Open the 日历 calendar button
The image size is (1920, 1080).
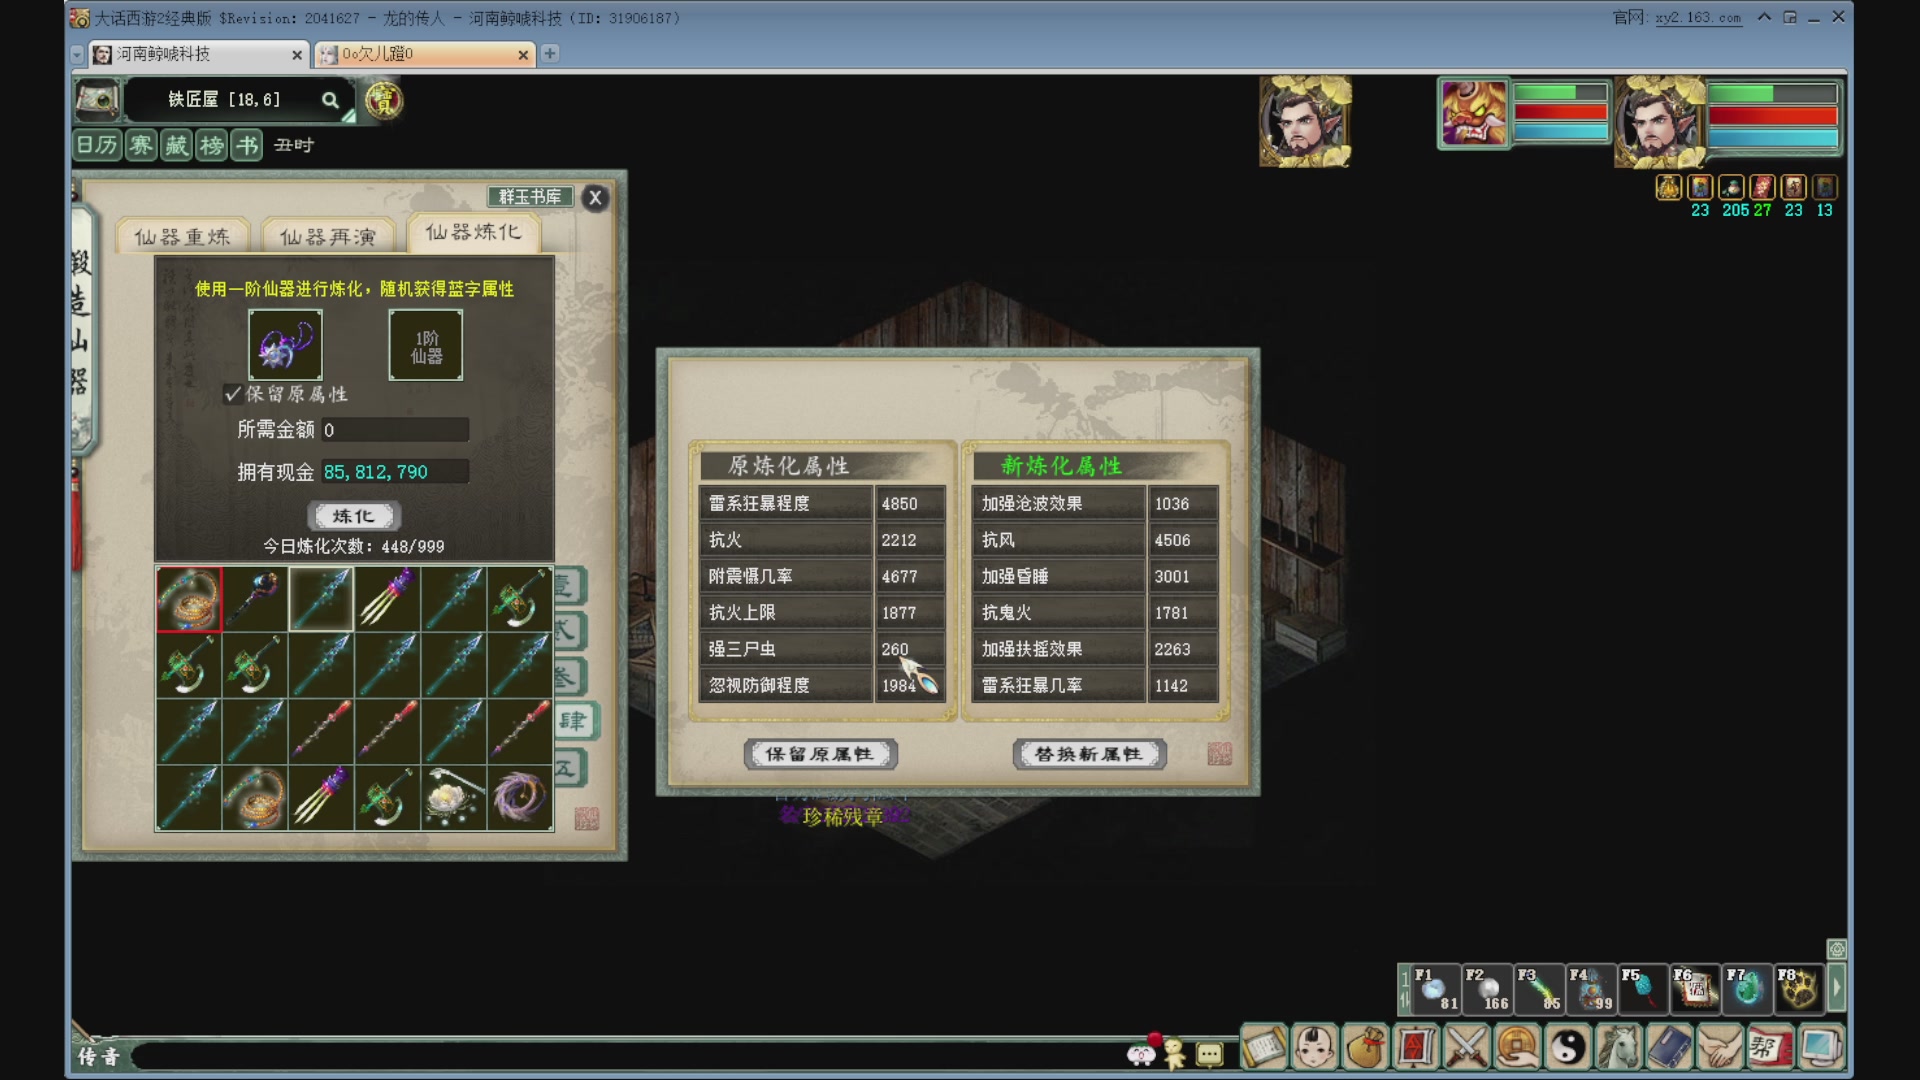pyautogui.click(x=97, y=146)
